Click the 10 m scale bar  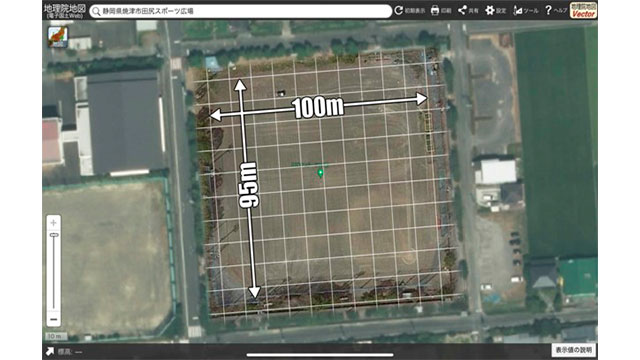click(56, 336)
